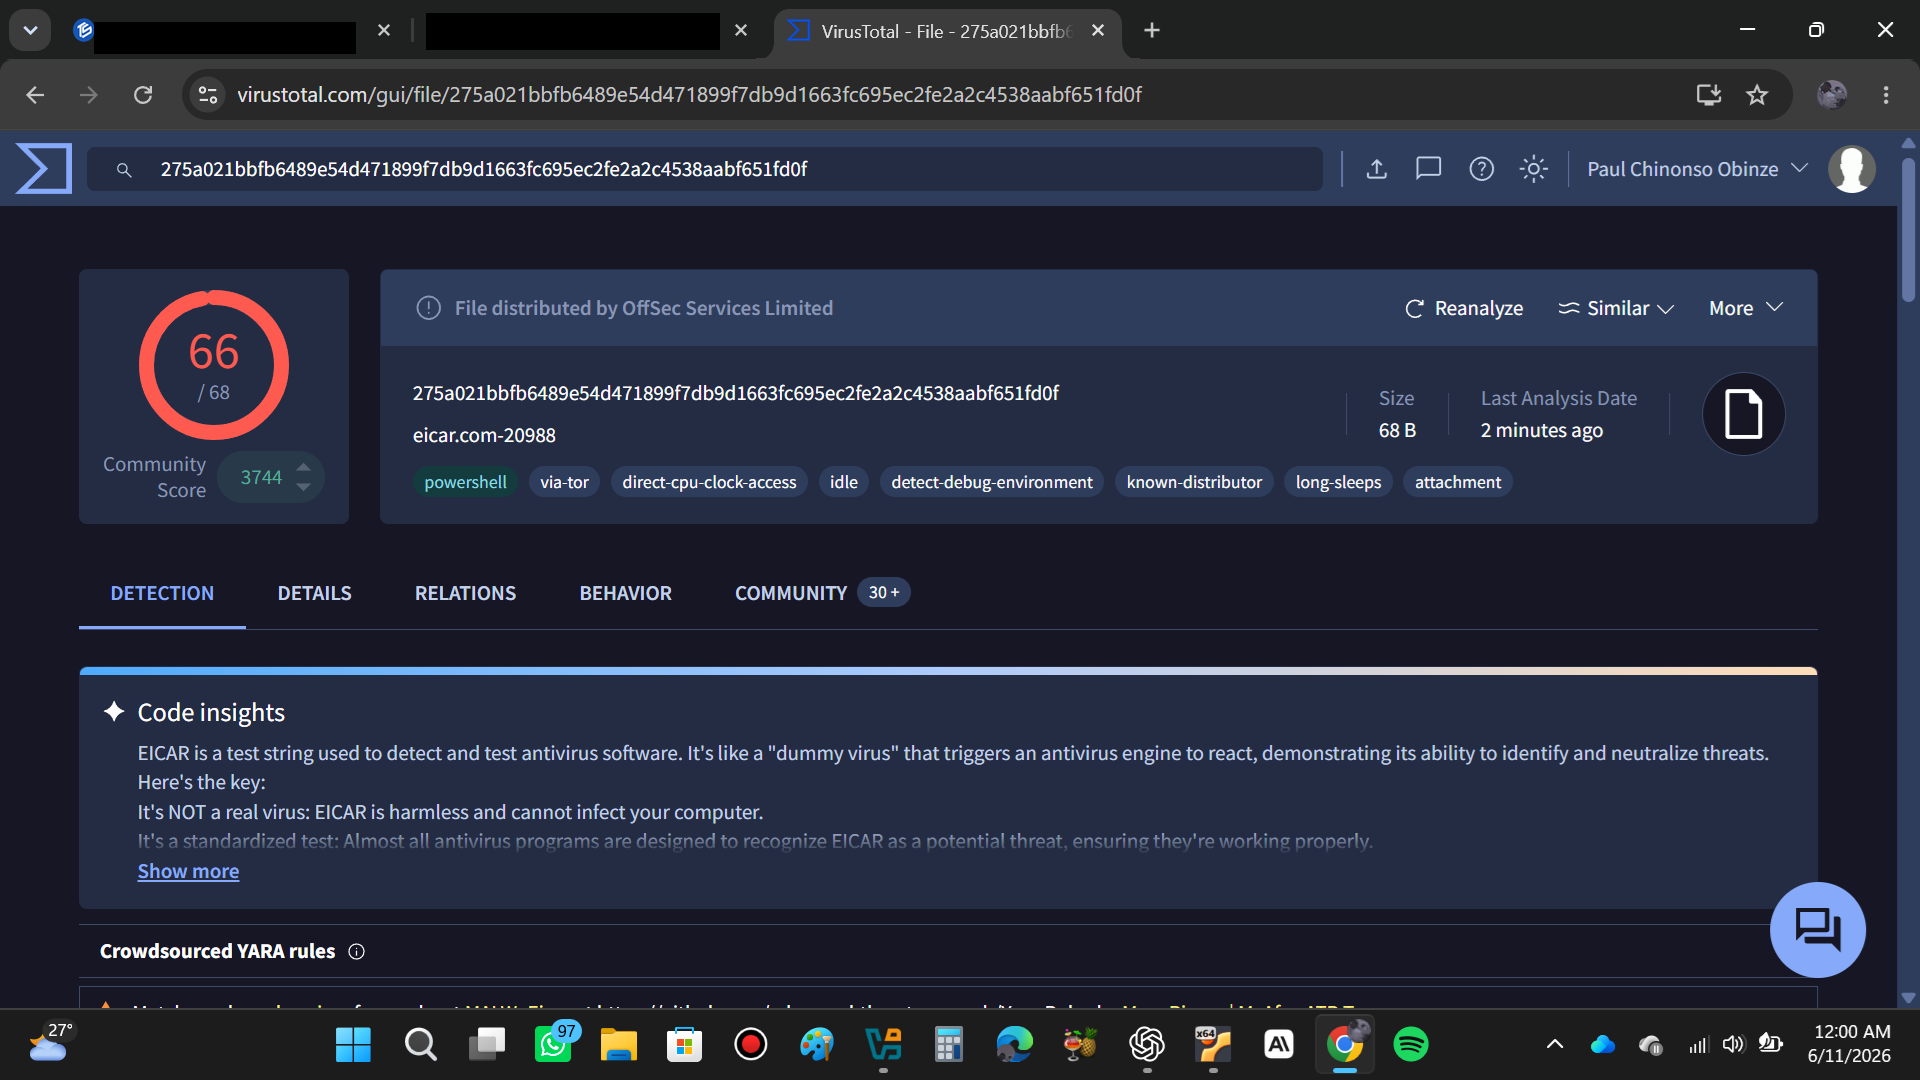Open the floating chat bubble button

[1817, 929]
